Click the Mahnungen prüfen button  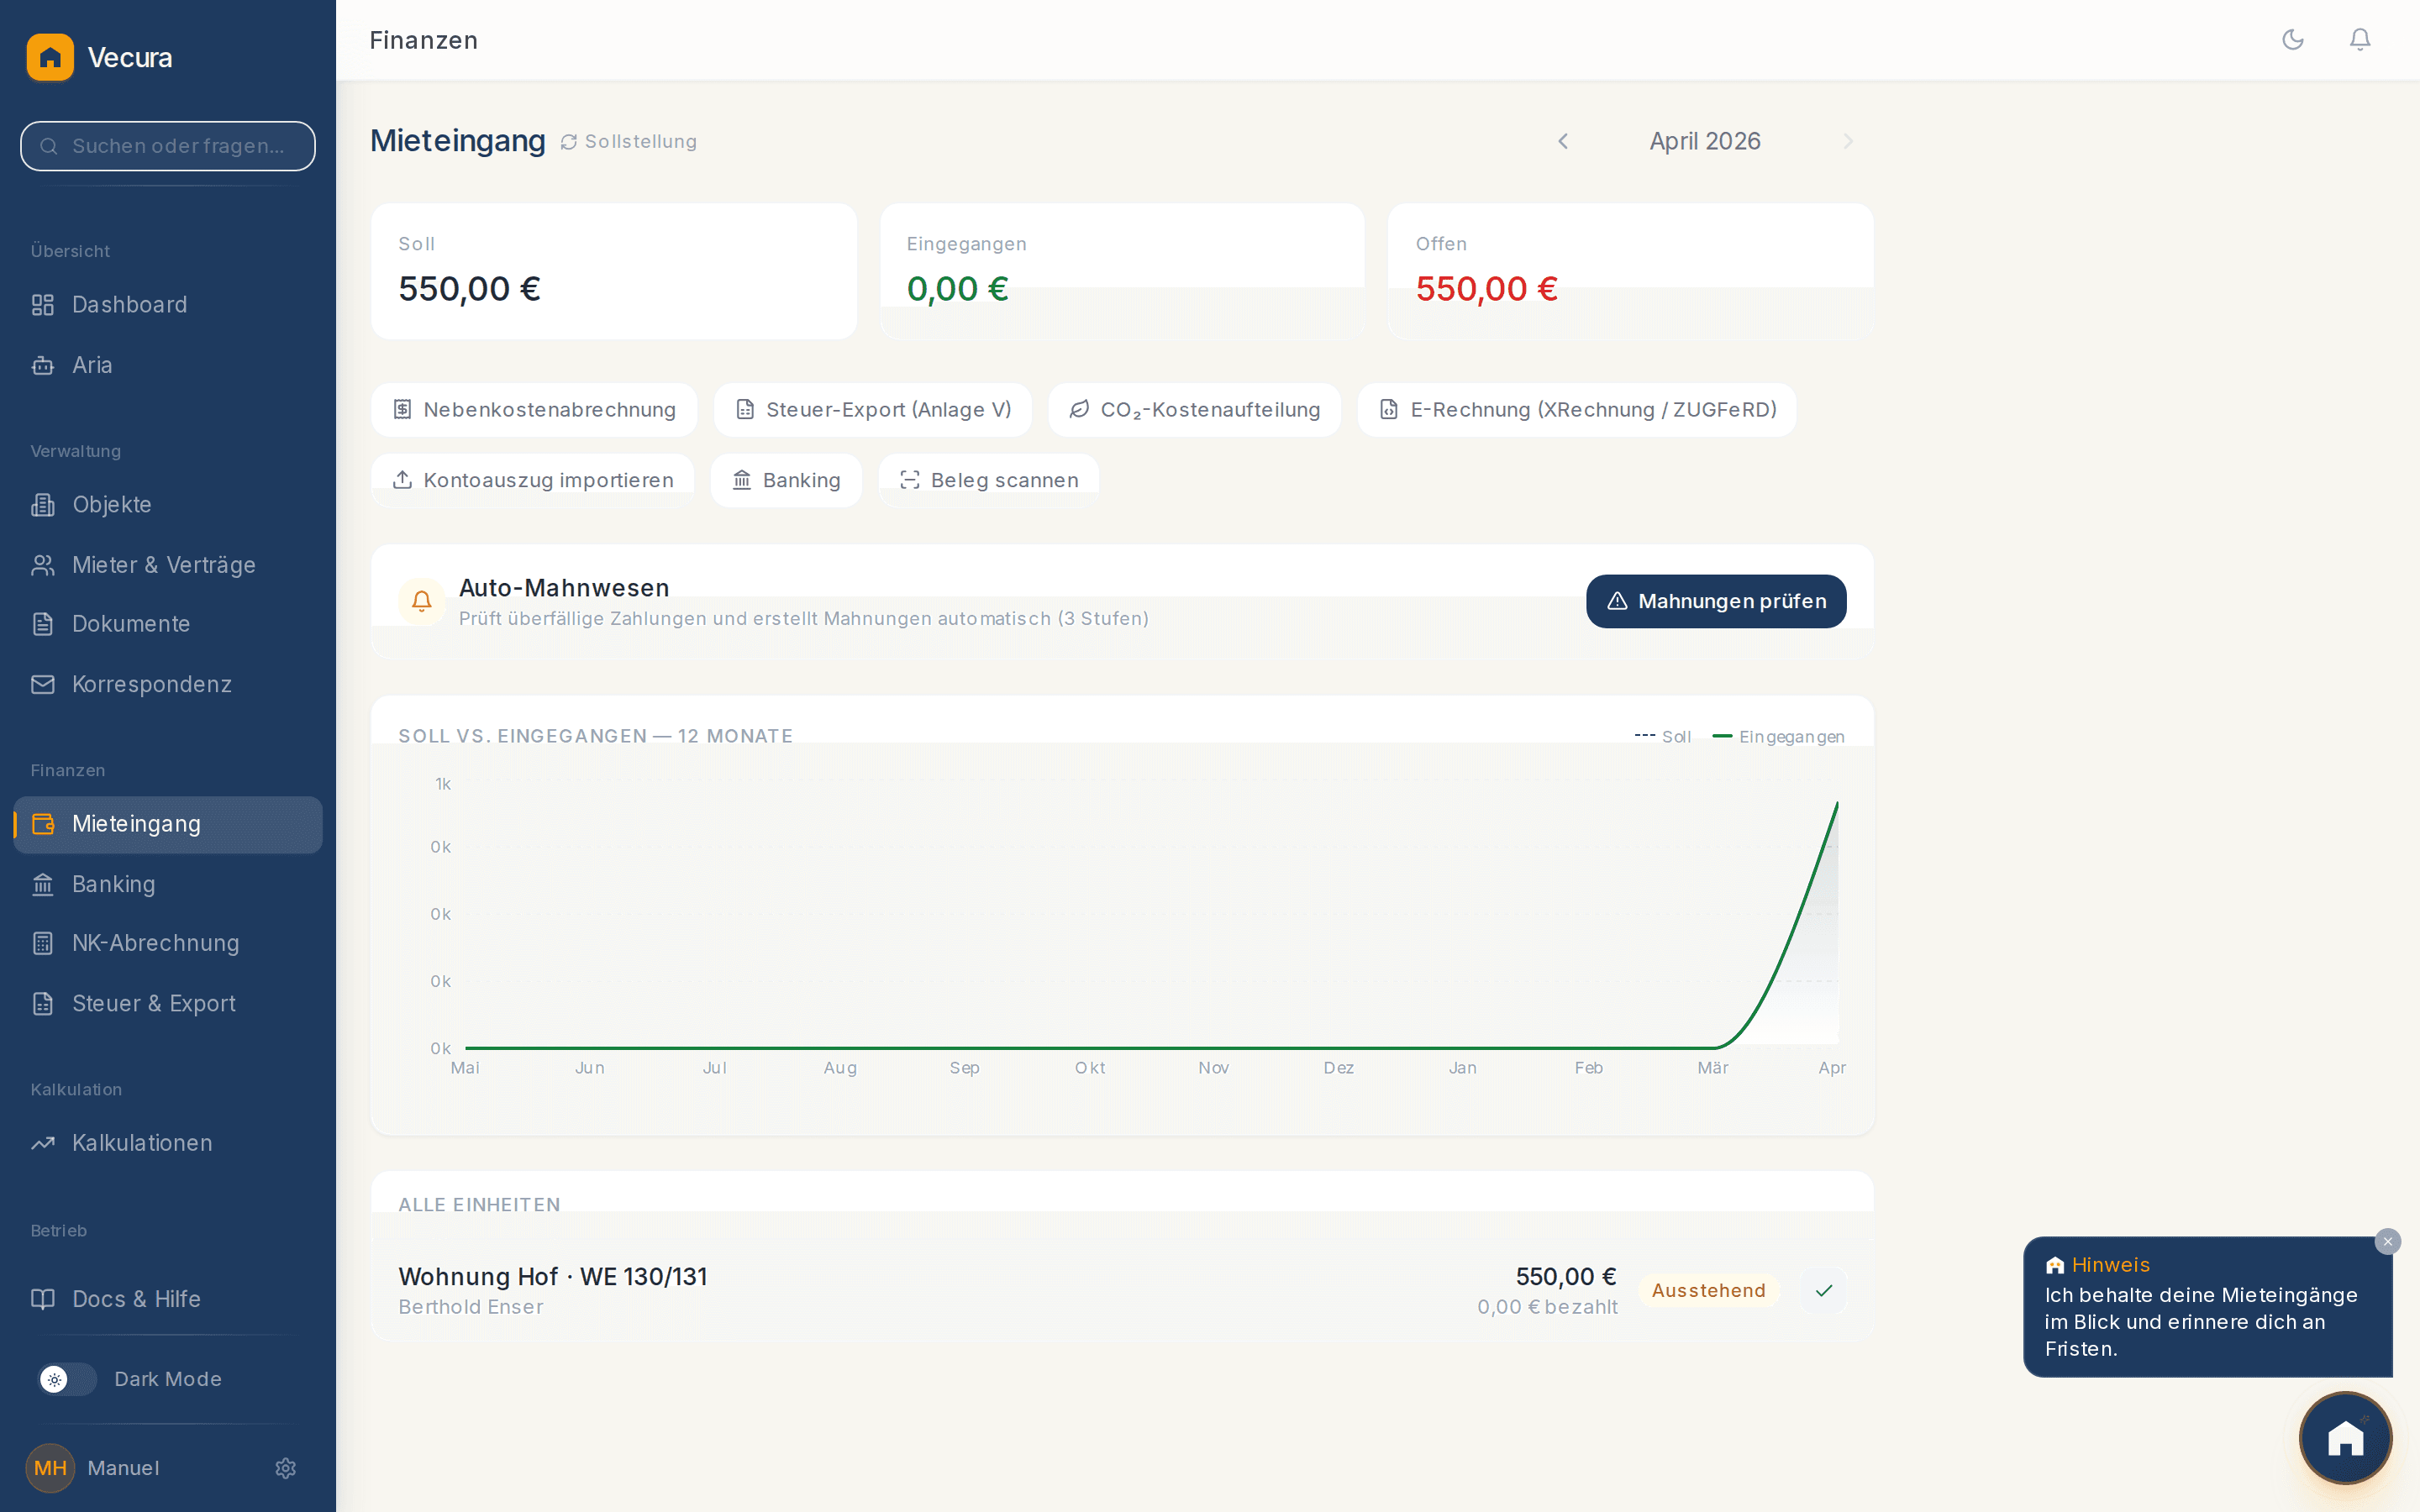[1716, 601]
